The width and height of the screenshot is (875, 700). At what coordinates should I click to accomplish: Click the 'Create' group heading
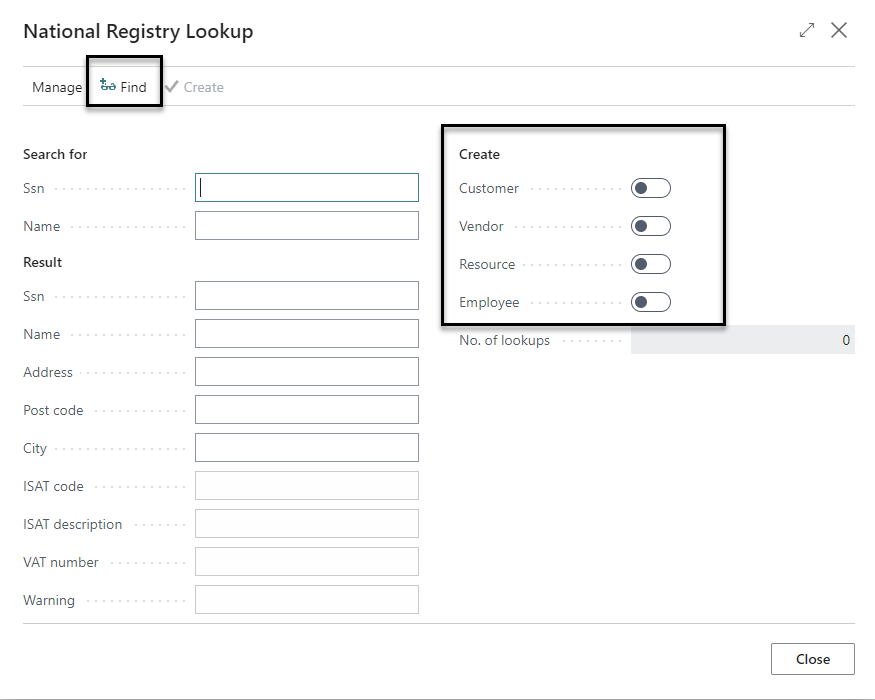(479, 154)
